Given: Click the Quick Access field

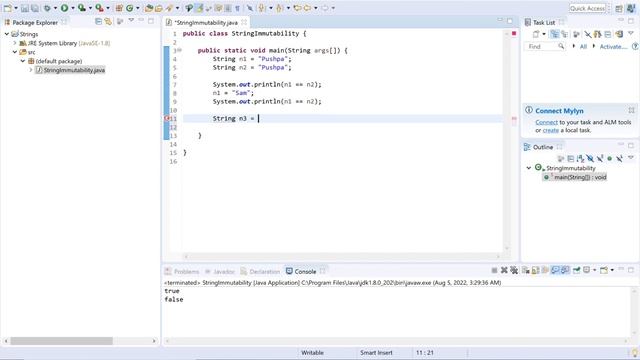Looking at the screenshot, I should click(x=587, y=8).
